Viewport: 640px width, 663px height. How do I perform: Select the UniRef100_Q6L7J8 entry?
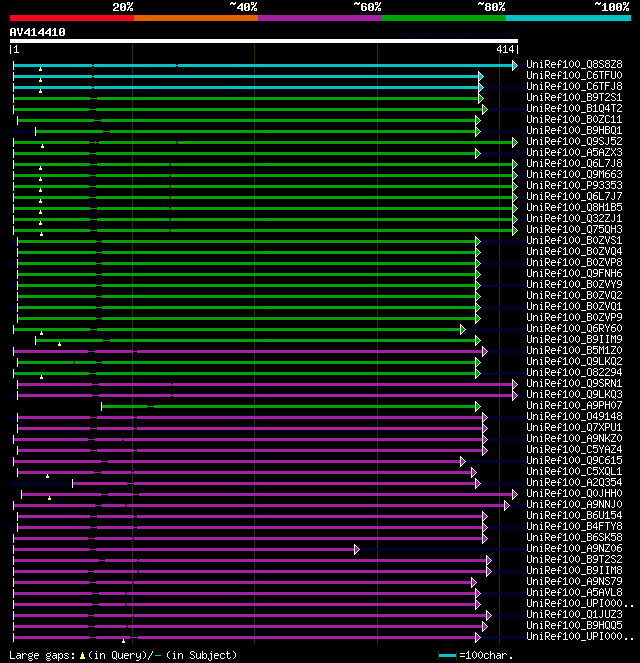pos(574,163)
